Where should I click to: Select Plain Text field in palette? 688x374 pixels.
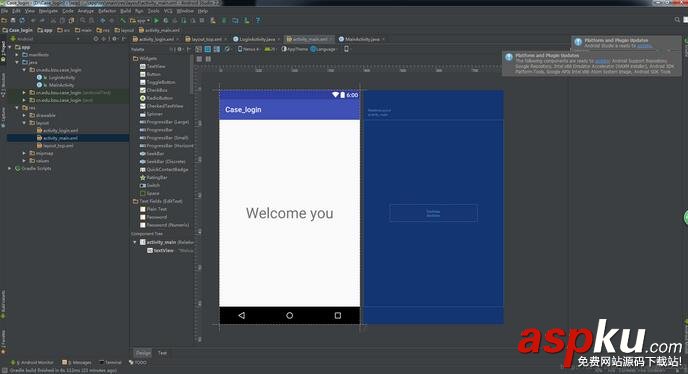click(x=154, y=209)
